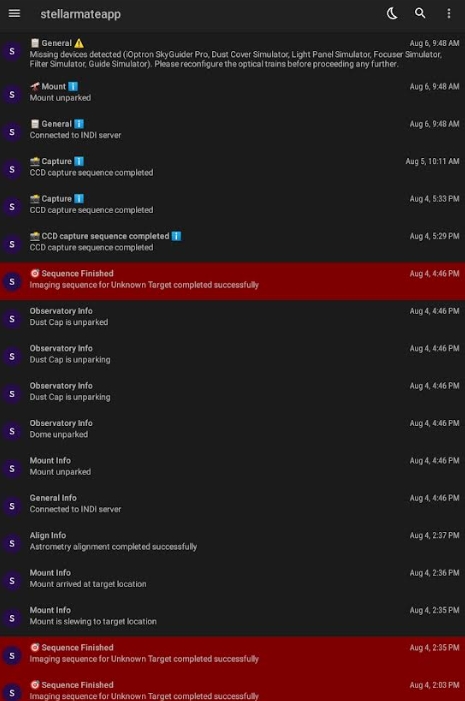The image size is (465, 701).
Task: Open Aug 4 5:33 PM Capture notification
Action: (x=232, y=206)
